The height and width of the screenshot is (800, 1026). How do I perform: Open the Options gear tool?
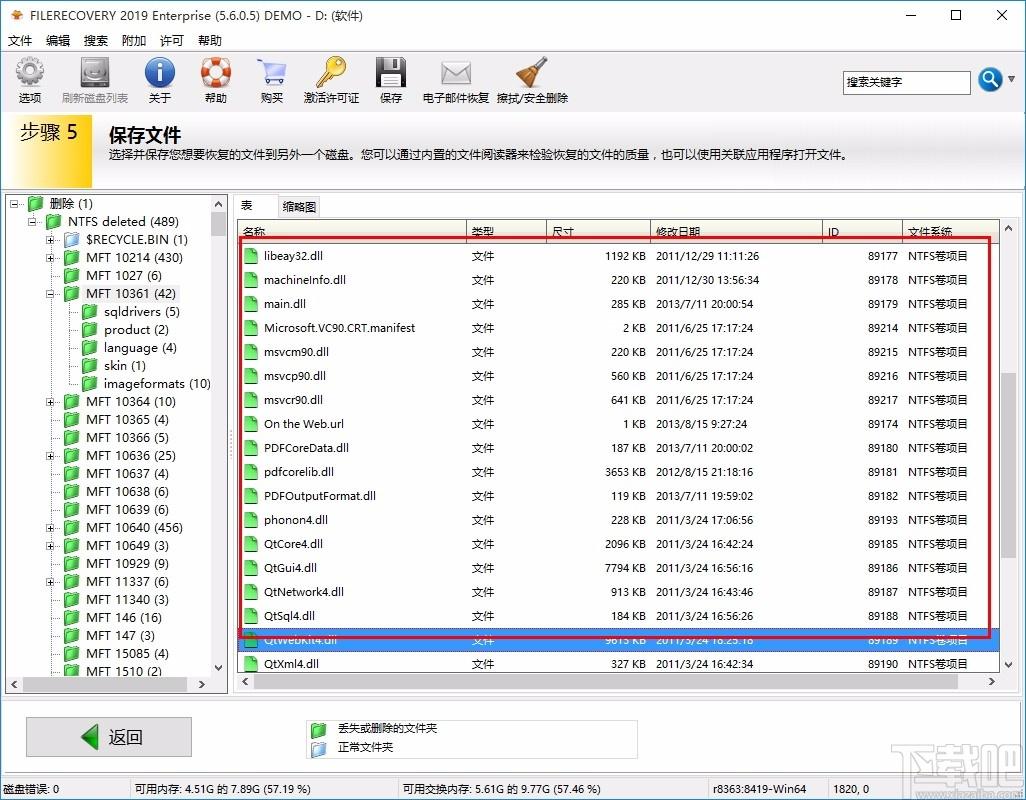tap(29, 80)
